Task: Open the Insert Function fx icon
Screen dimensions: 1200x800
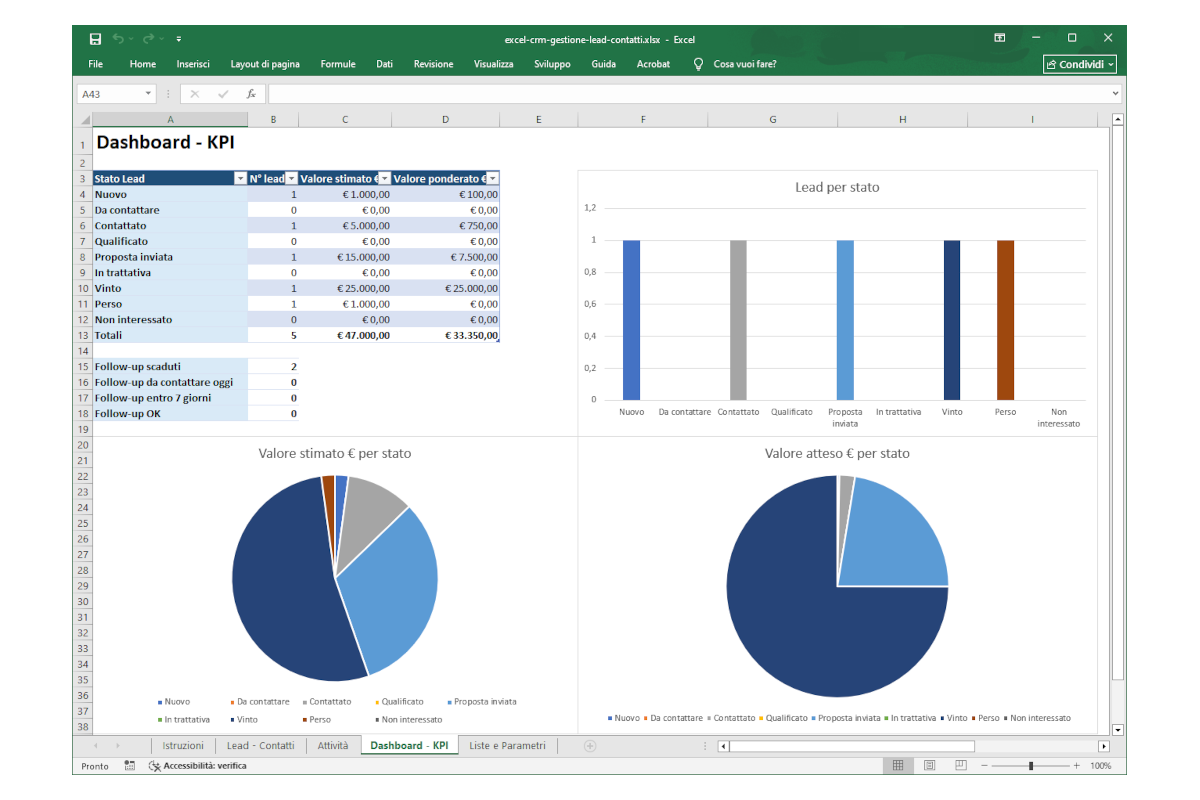Action: coord(251,94)
